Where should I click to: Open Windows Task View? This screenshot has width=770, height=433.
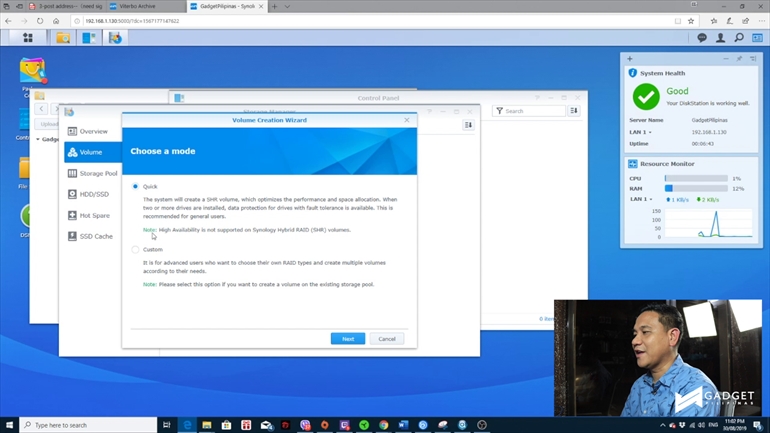tap(166, 425)
